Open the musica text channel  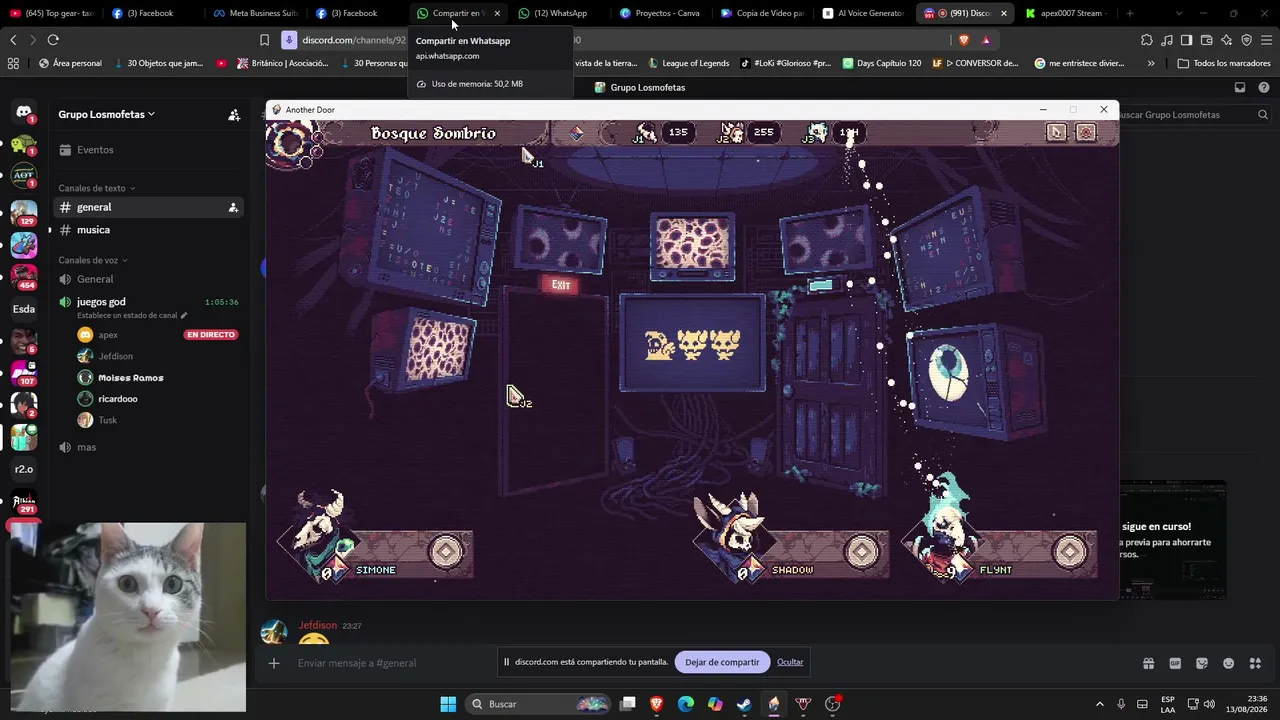148,230
